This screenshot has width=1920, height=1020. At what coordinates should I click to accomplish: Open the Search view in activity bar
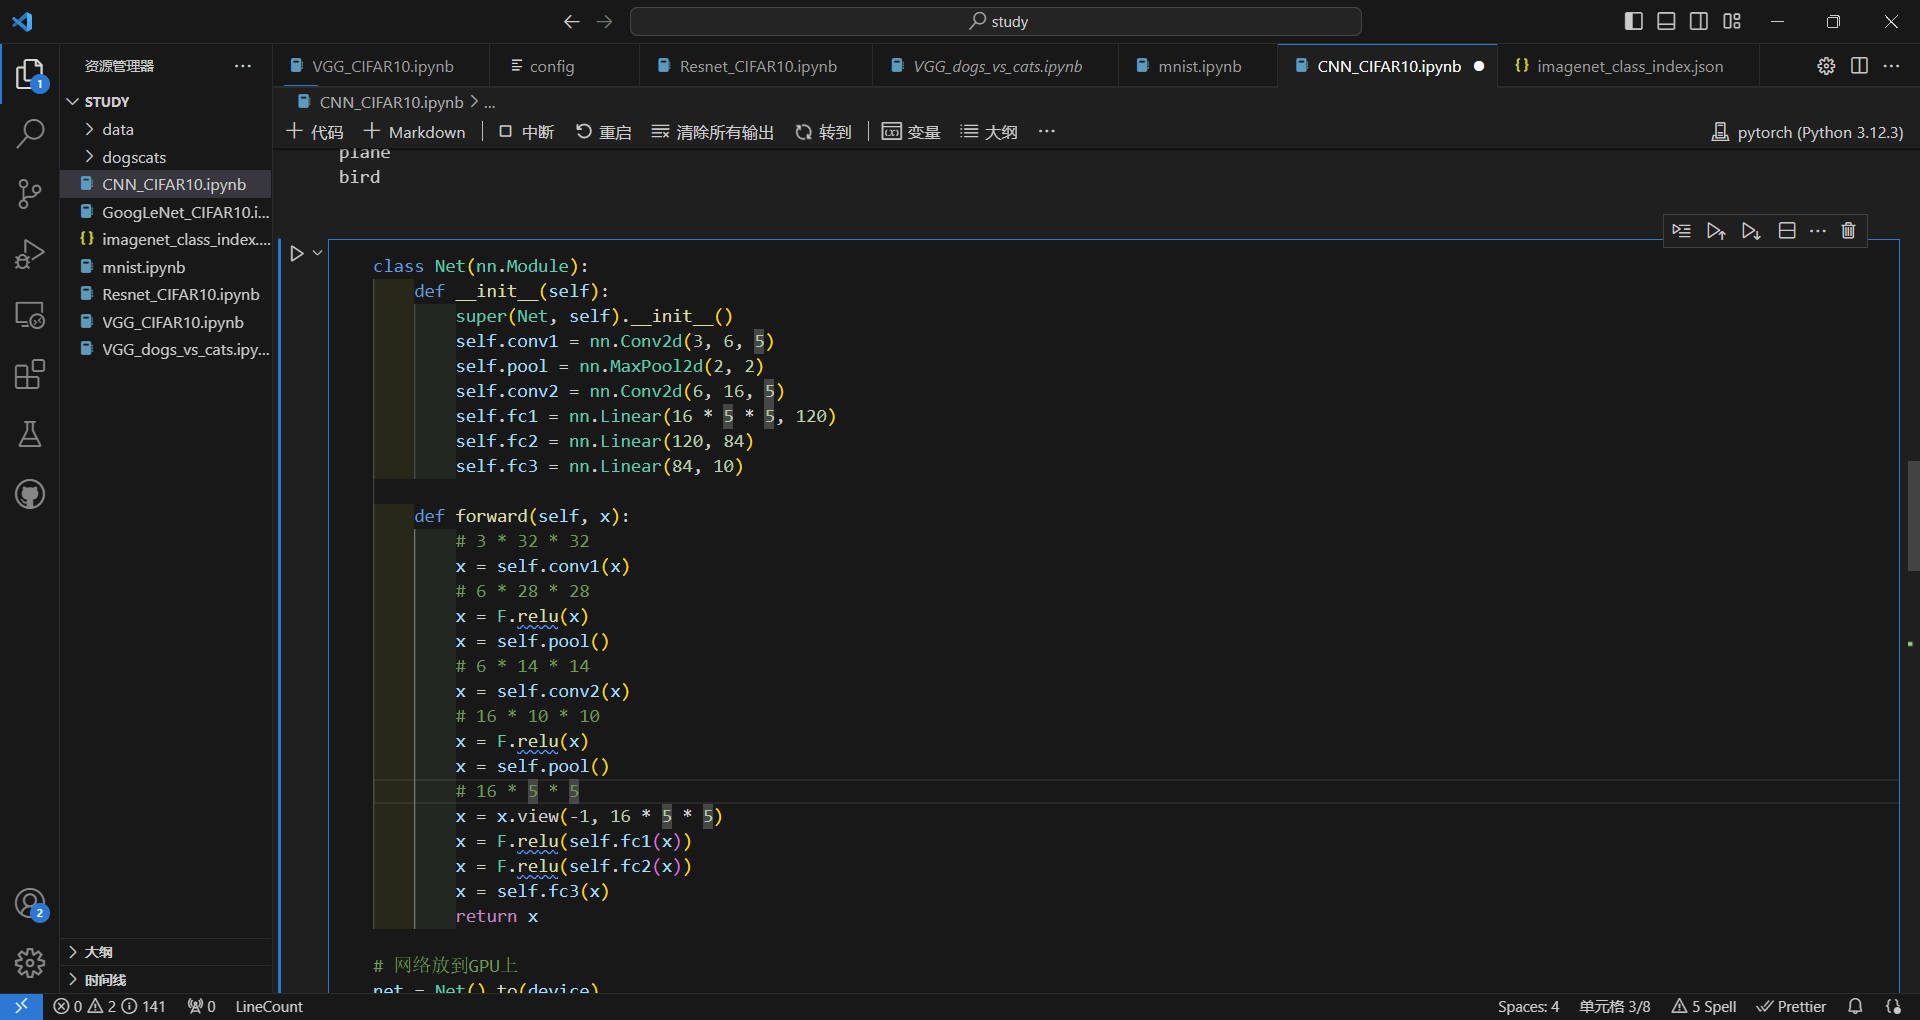click(30, 133)
